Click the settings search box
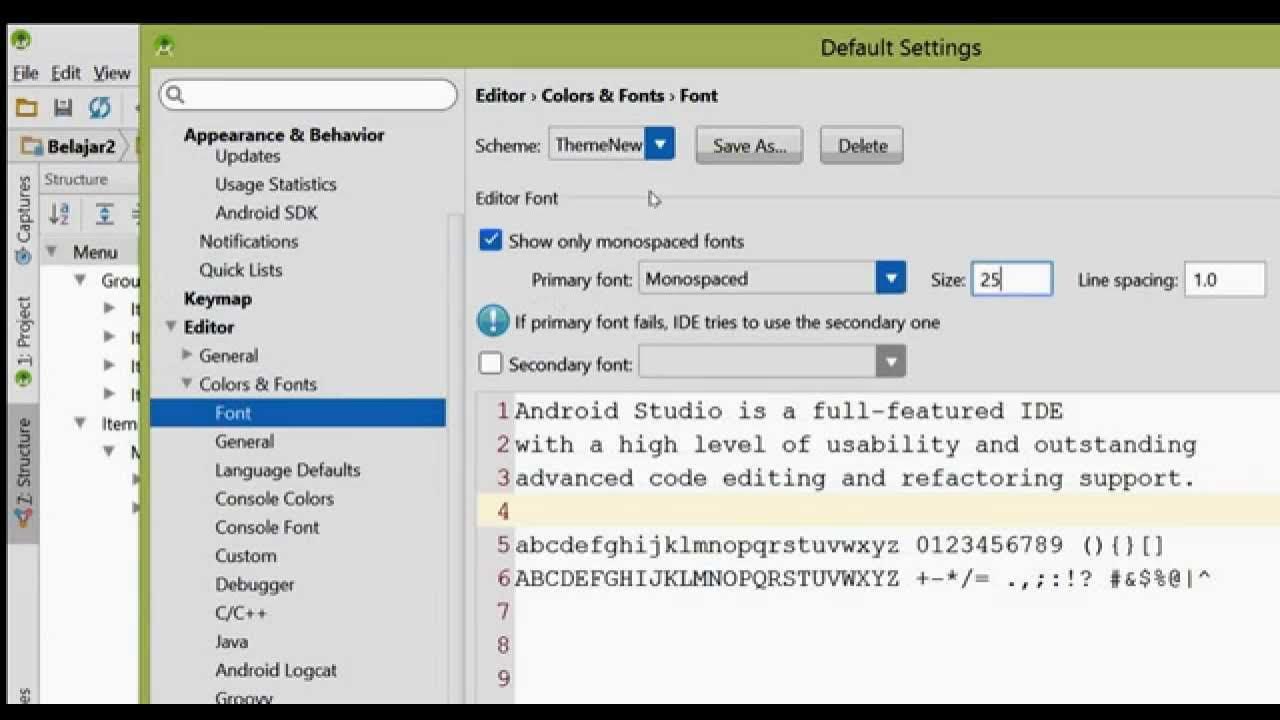 click(307, 94)
